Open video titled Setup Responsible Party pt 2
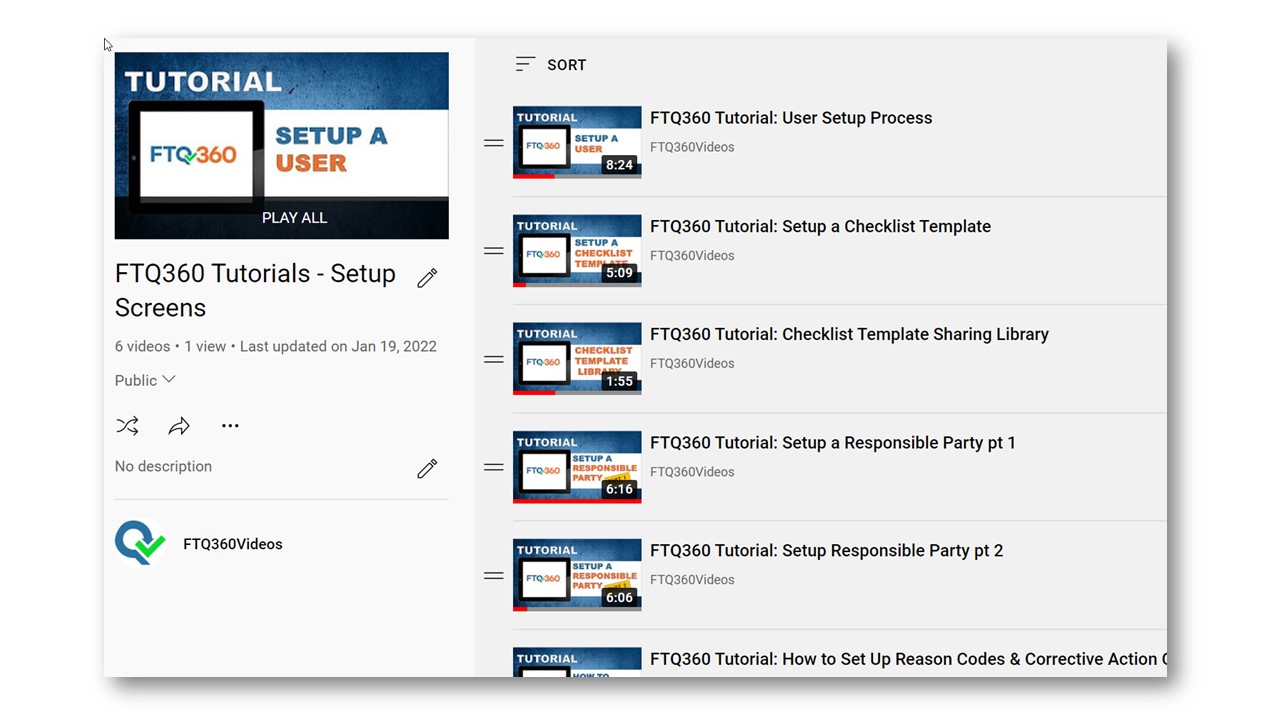The height and width of the screenshot is (720, 1280). pyautogui.click(x=827, y=550)
